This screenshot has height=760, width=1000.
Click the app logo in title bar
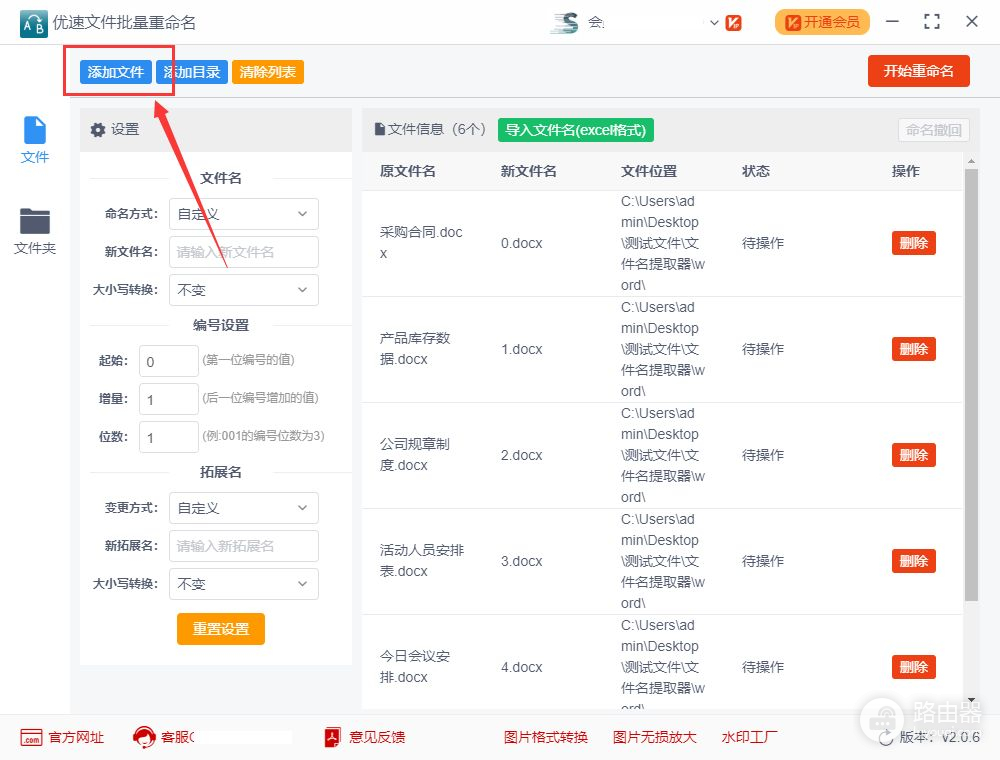[33, 22]
